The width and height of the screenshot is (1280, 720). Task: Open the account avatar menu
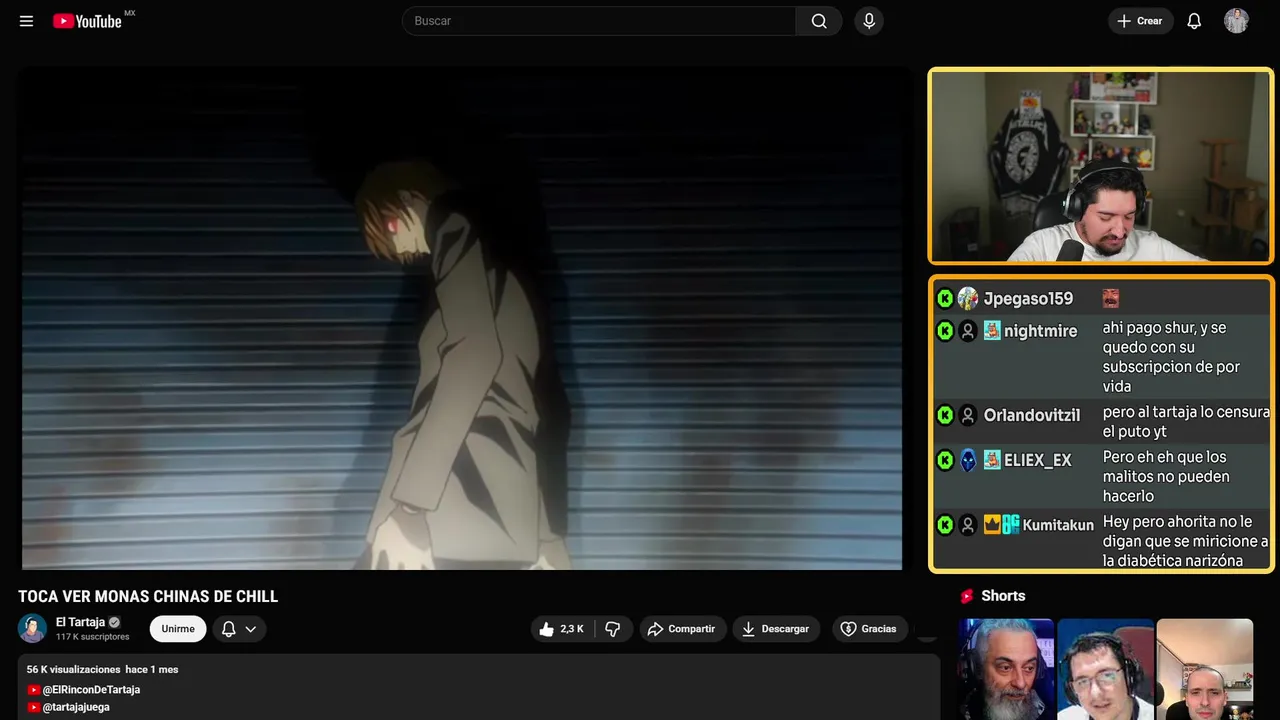coord(1236,21)
